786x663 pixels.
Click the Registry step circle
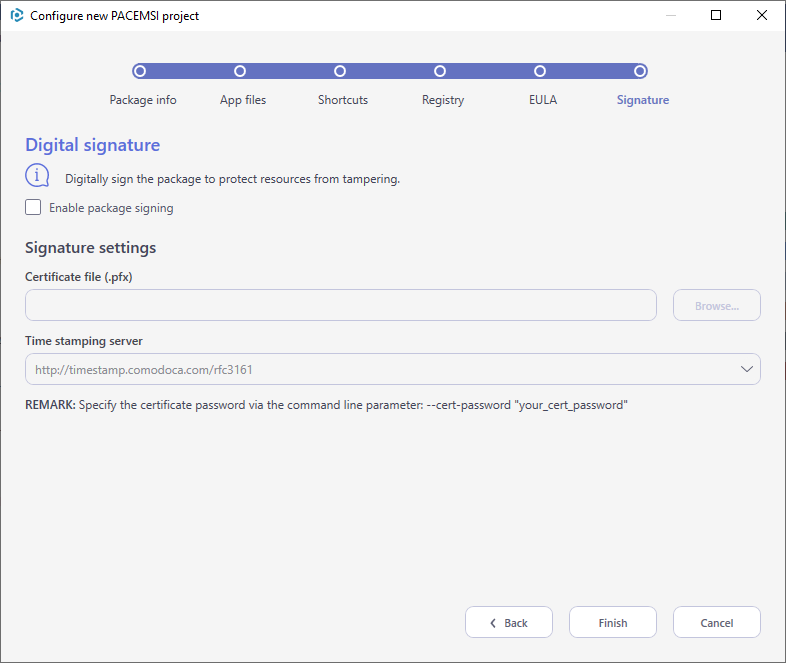[440, 71]
